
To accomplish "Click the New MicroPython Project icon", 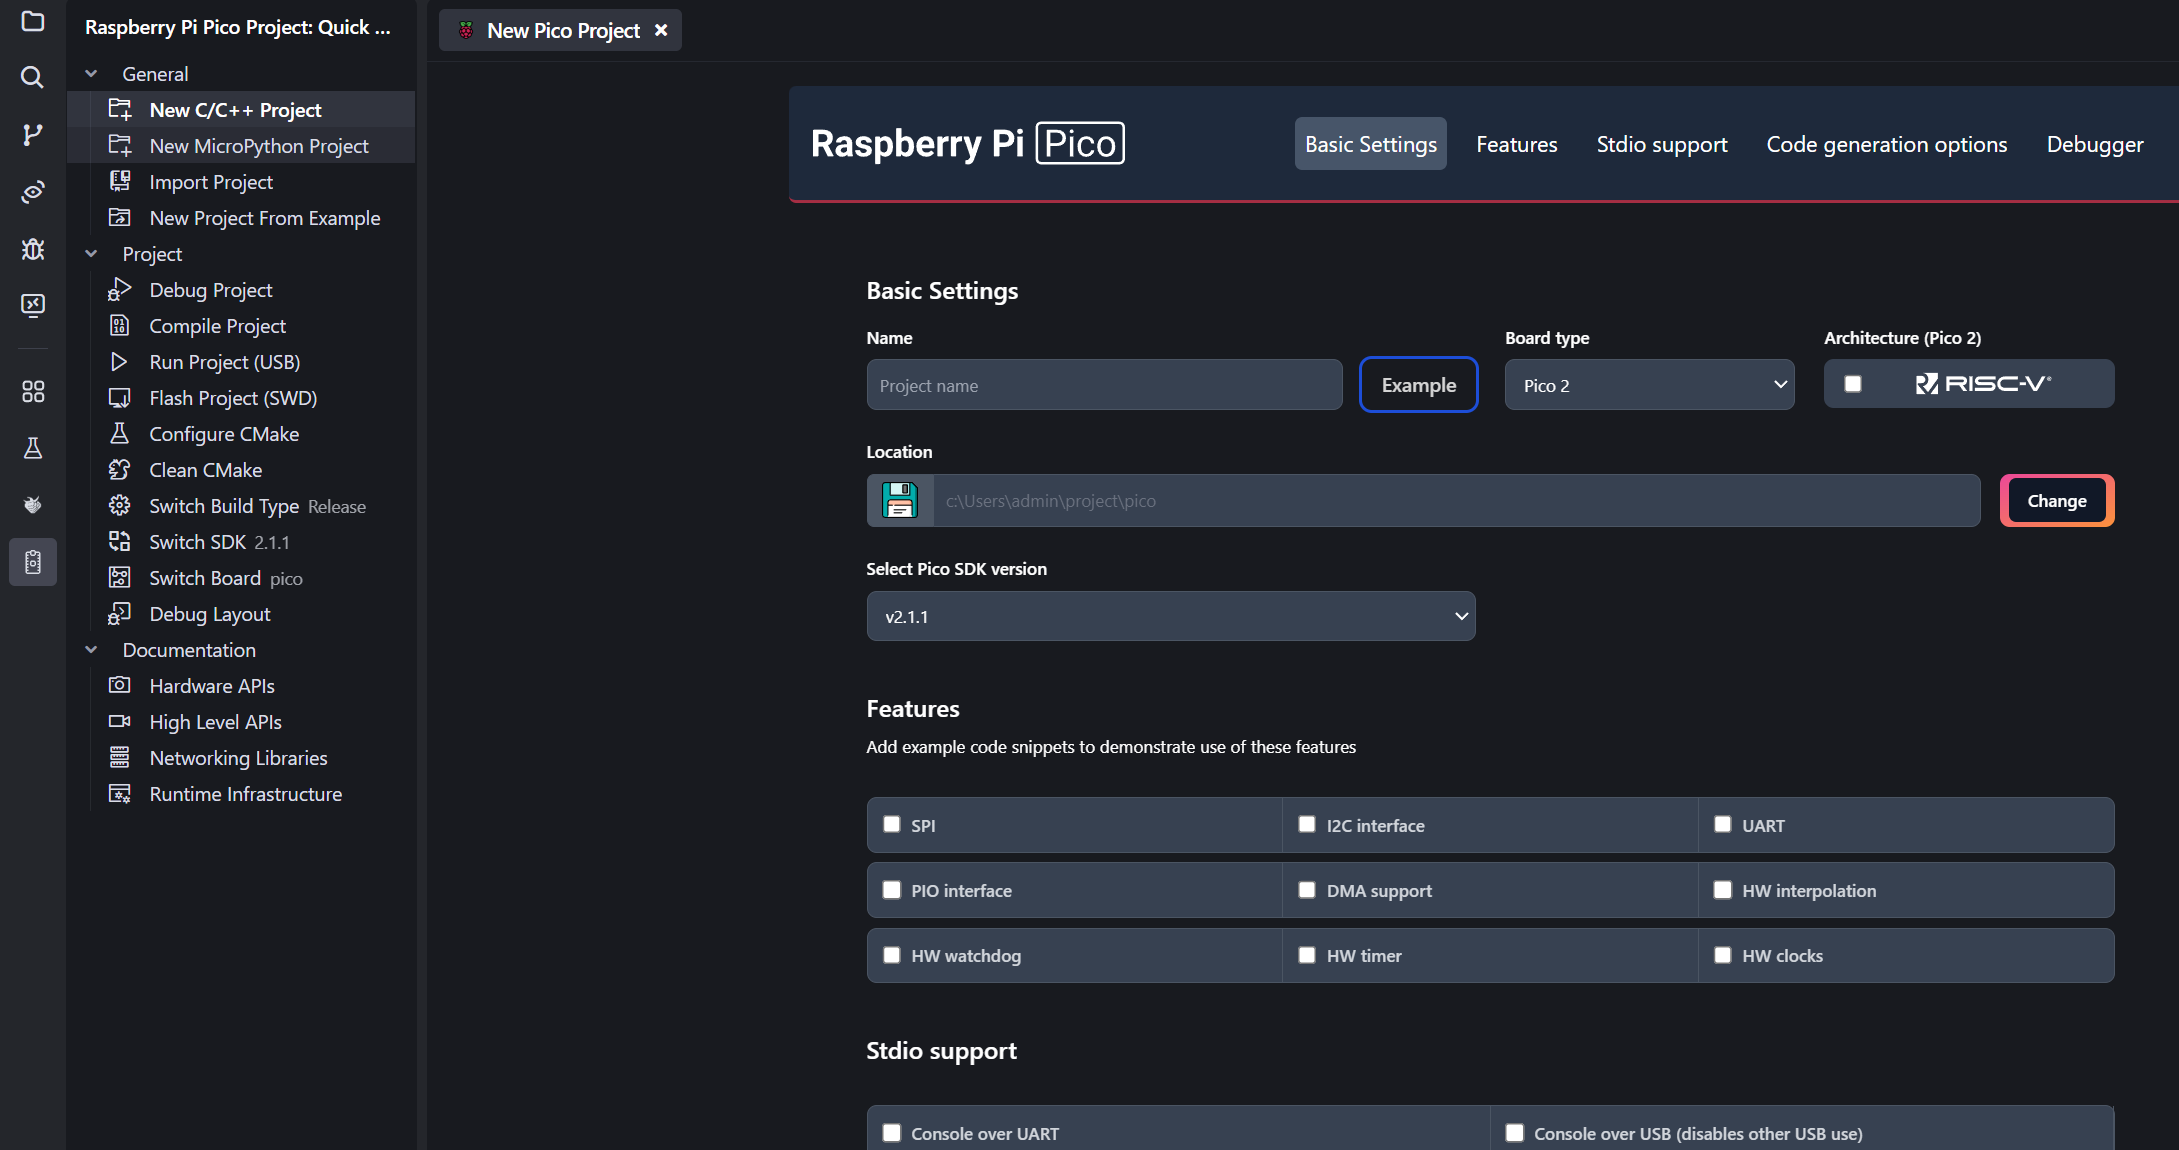I will (x=120, y=145).
